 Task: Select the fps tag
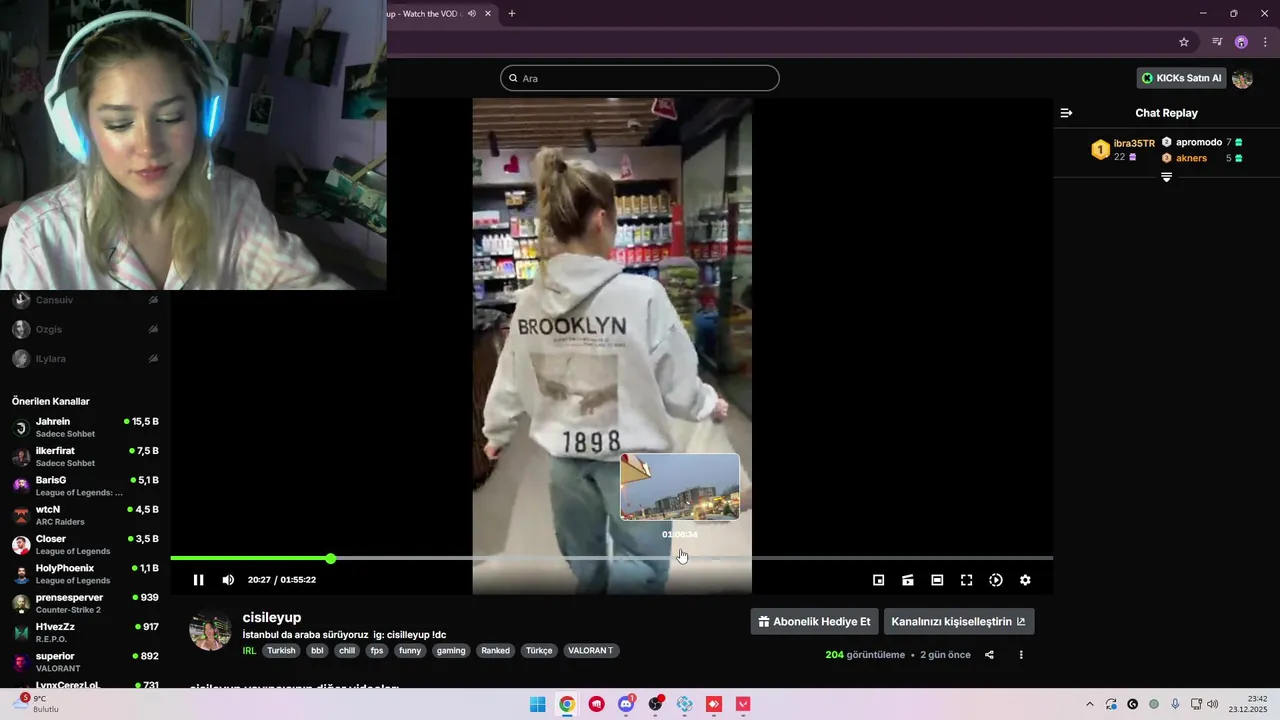[x=377, y=650]
